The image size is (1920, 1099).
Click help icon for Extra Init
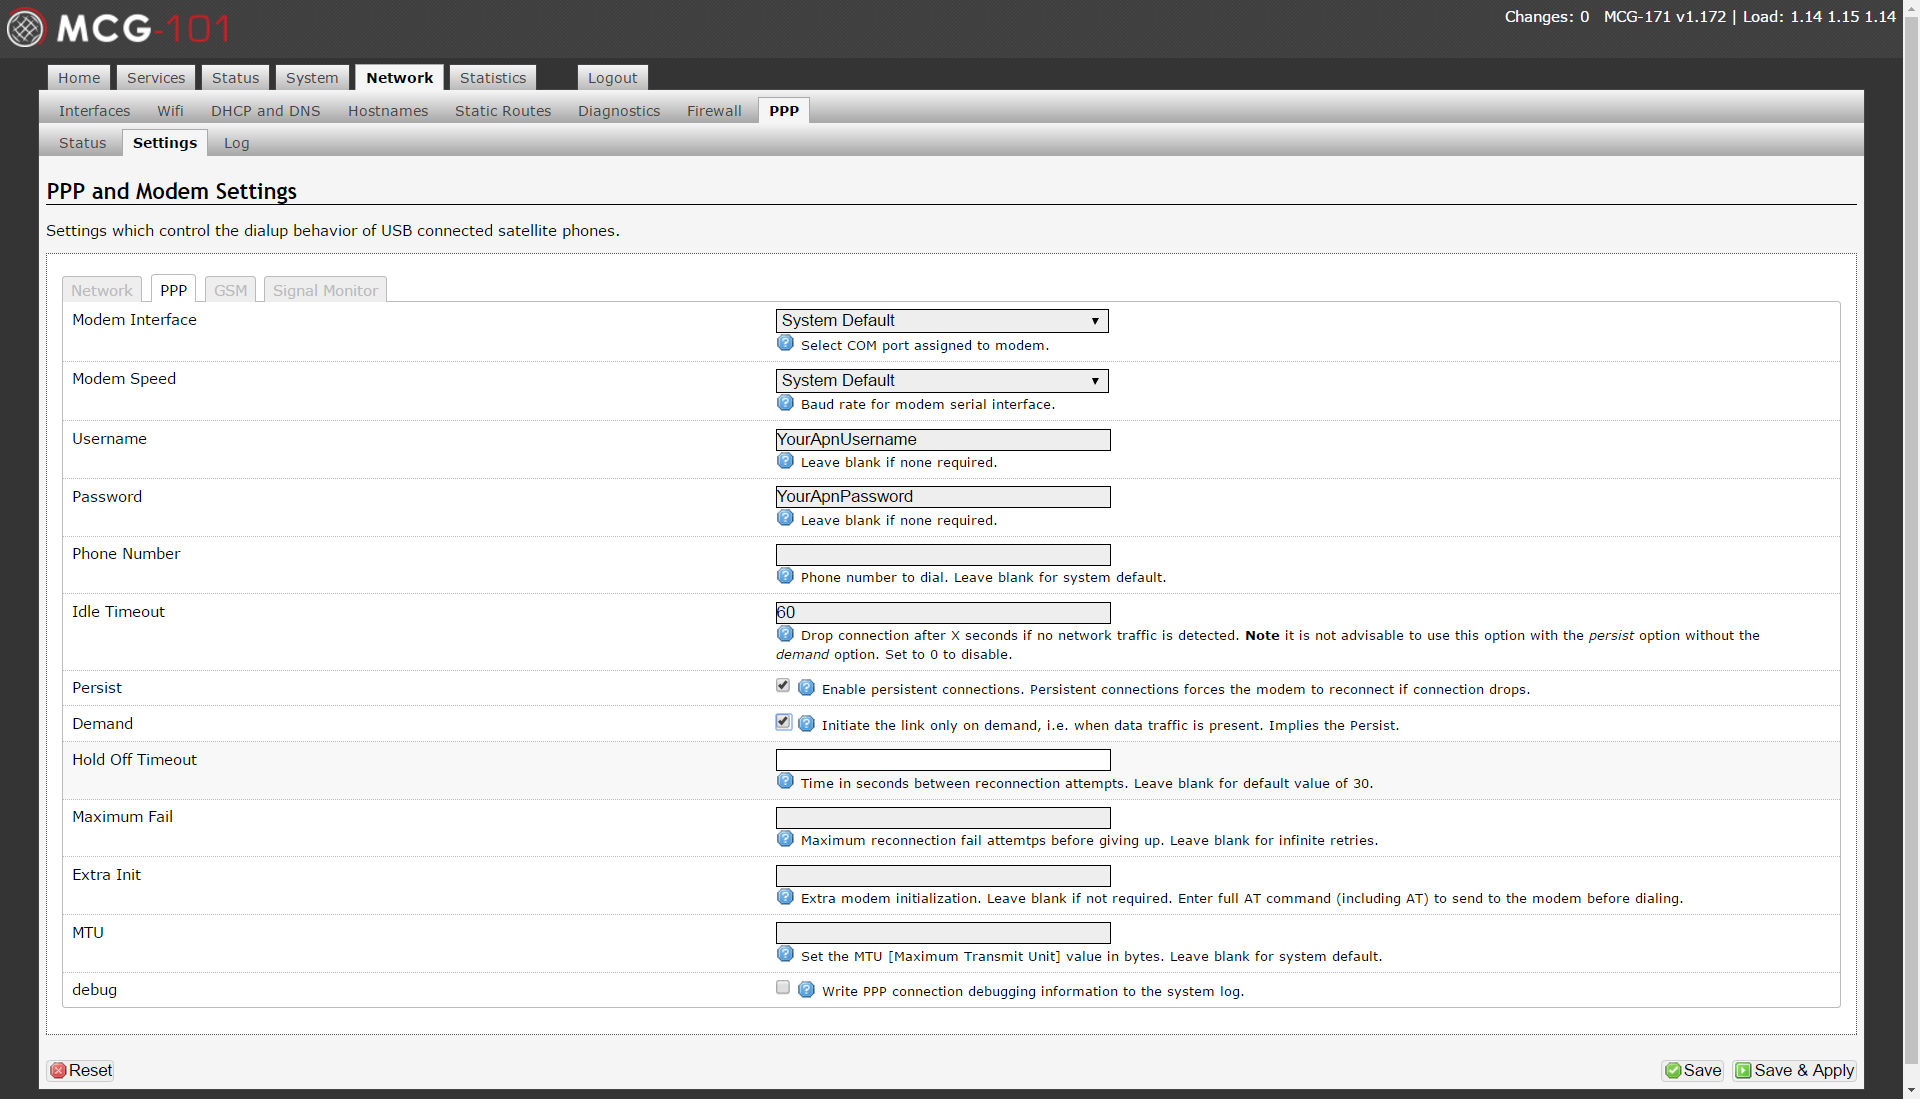(x=785, y=897)
